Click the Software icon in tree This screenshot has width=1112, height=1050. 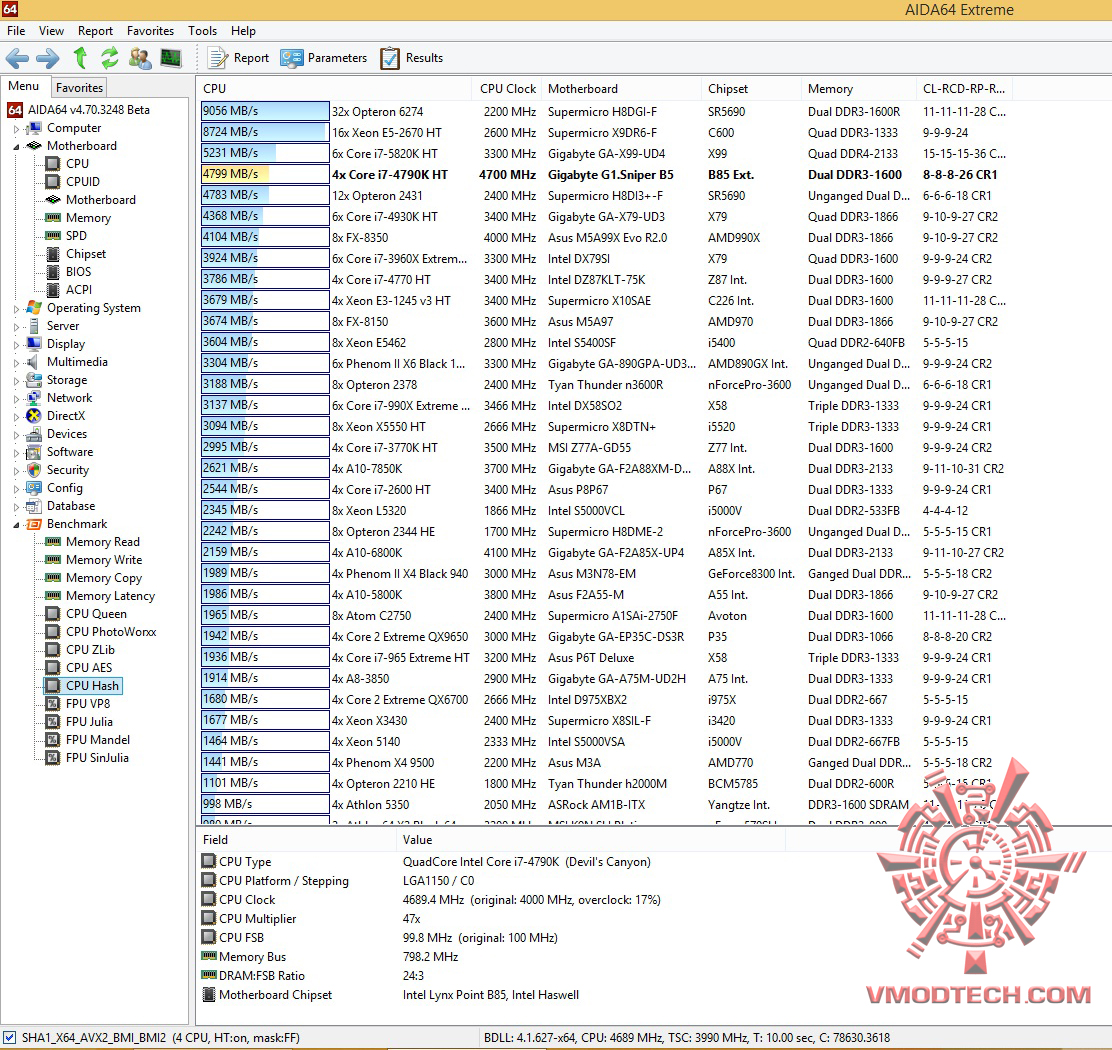click(x=34, y=452)
